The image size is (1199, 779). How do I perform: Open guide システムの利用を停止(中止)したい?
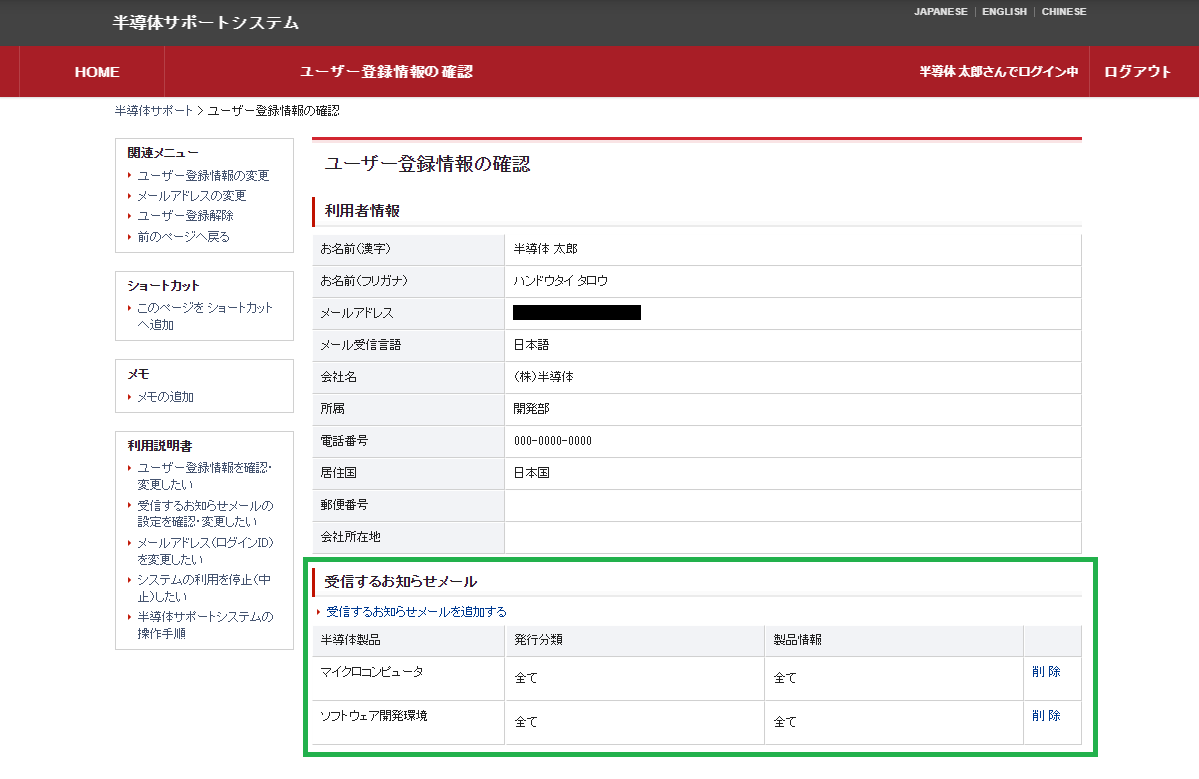click(203, 588)
